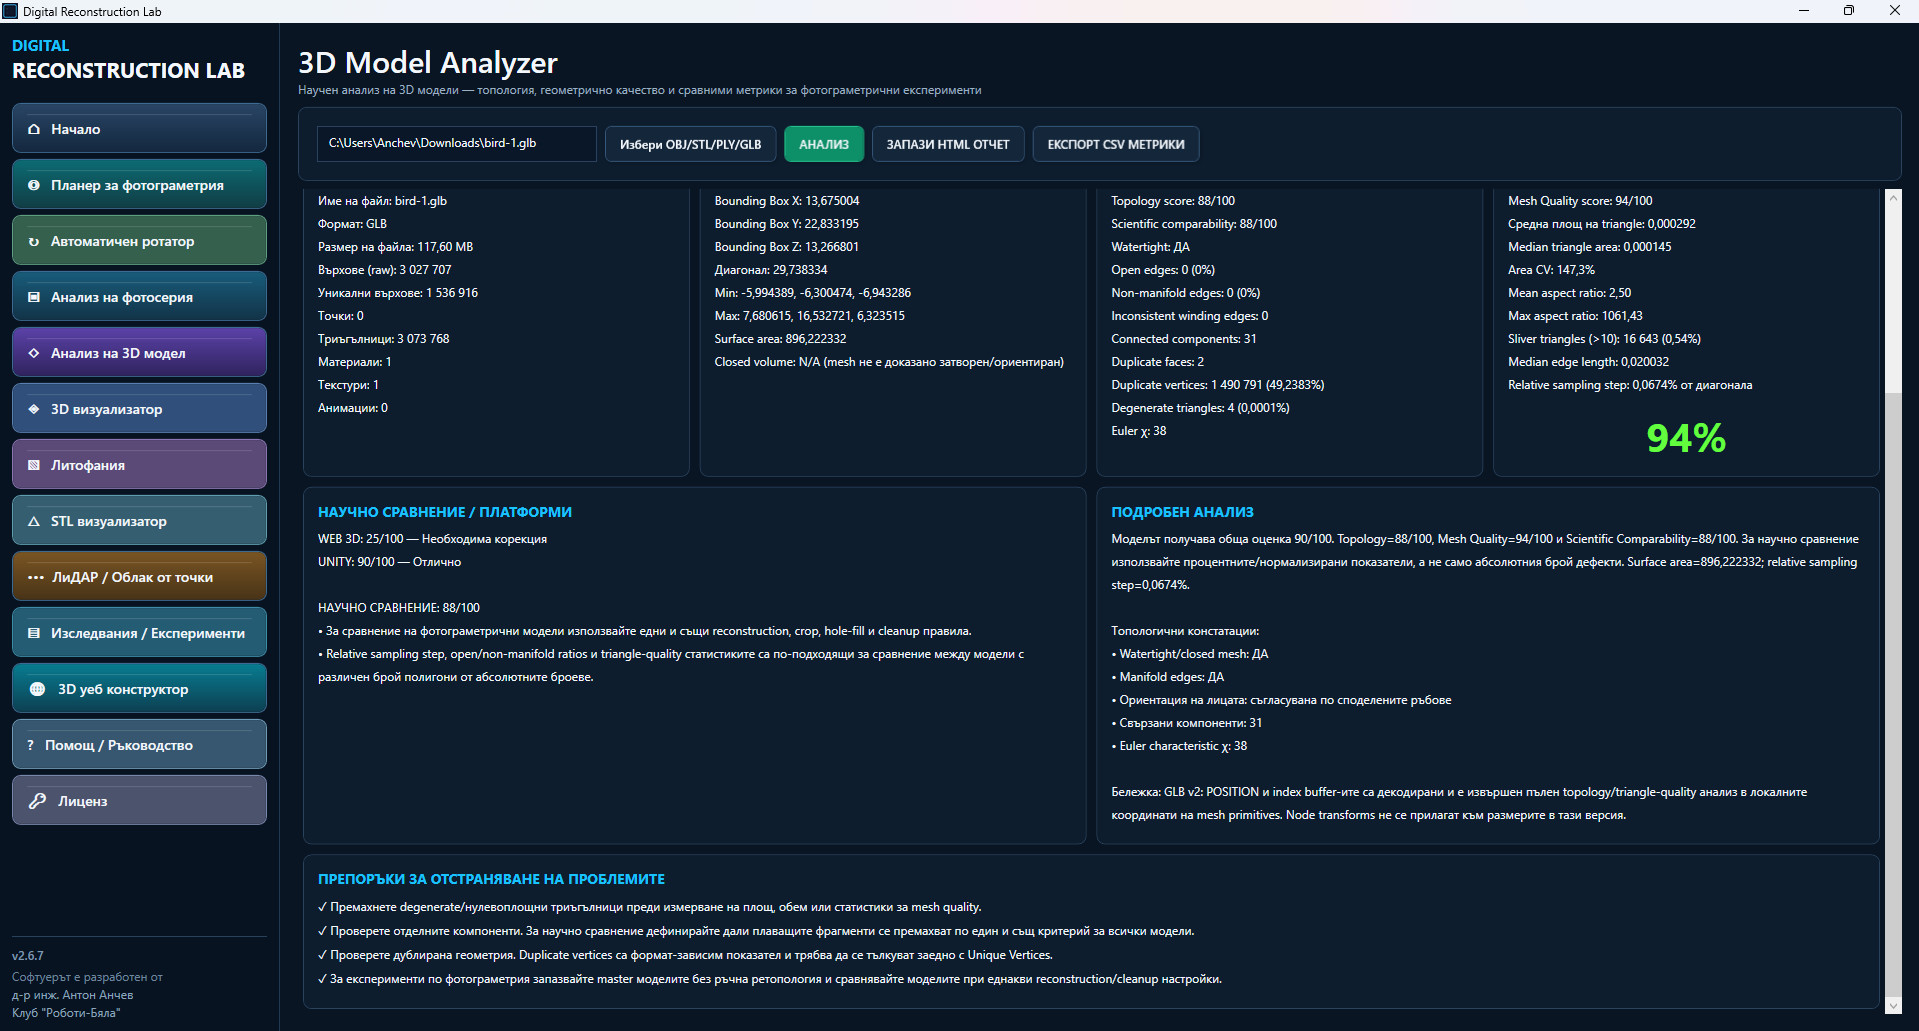Click the 'Topology score: 88/100' line
The height and width of the screenshot is (1031, 1919).
click(1173, 201)
